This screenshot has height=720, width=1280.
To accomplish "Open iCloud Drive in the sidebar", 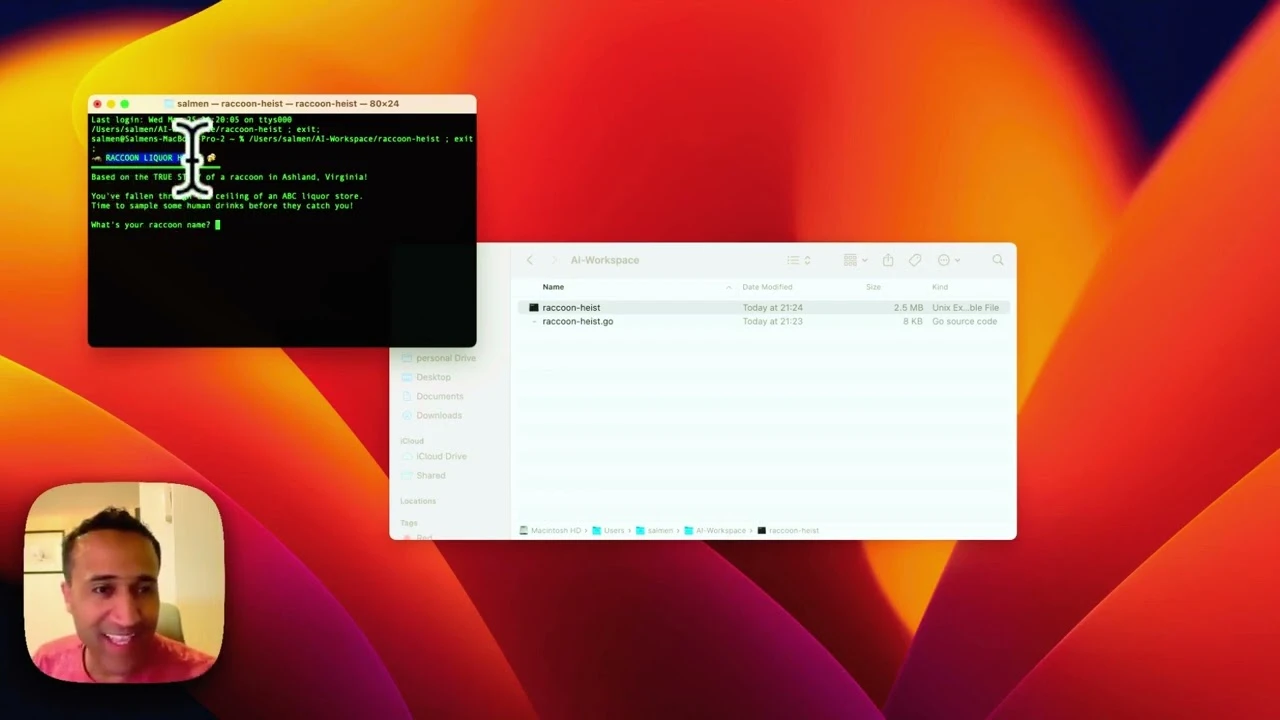I will (442, 456).
